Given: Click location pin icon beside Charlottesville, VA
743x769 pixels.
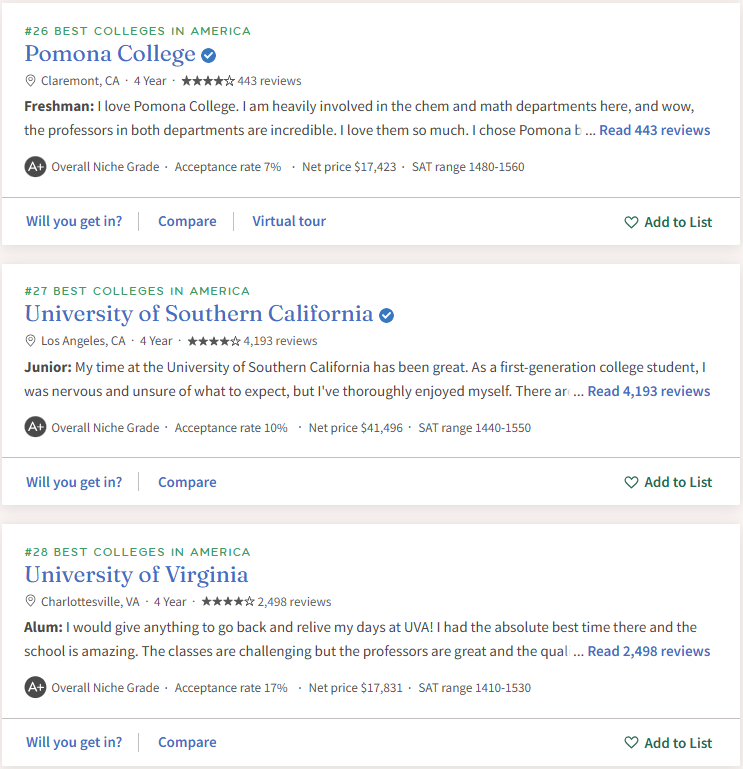Looking at the screenshot, I should tap(30, 601).
